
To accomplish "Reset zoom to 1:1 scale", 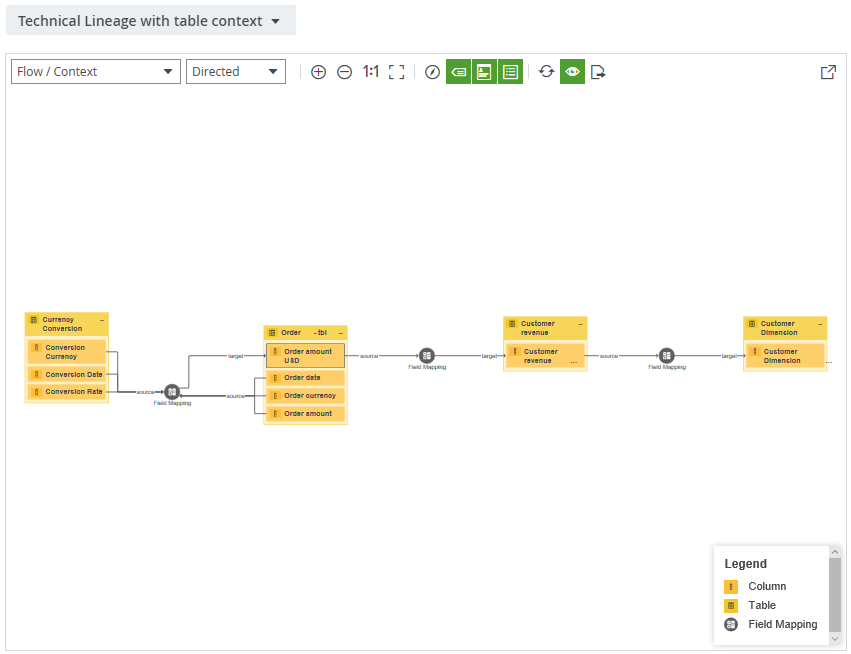I will click(370, 72).
